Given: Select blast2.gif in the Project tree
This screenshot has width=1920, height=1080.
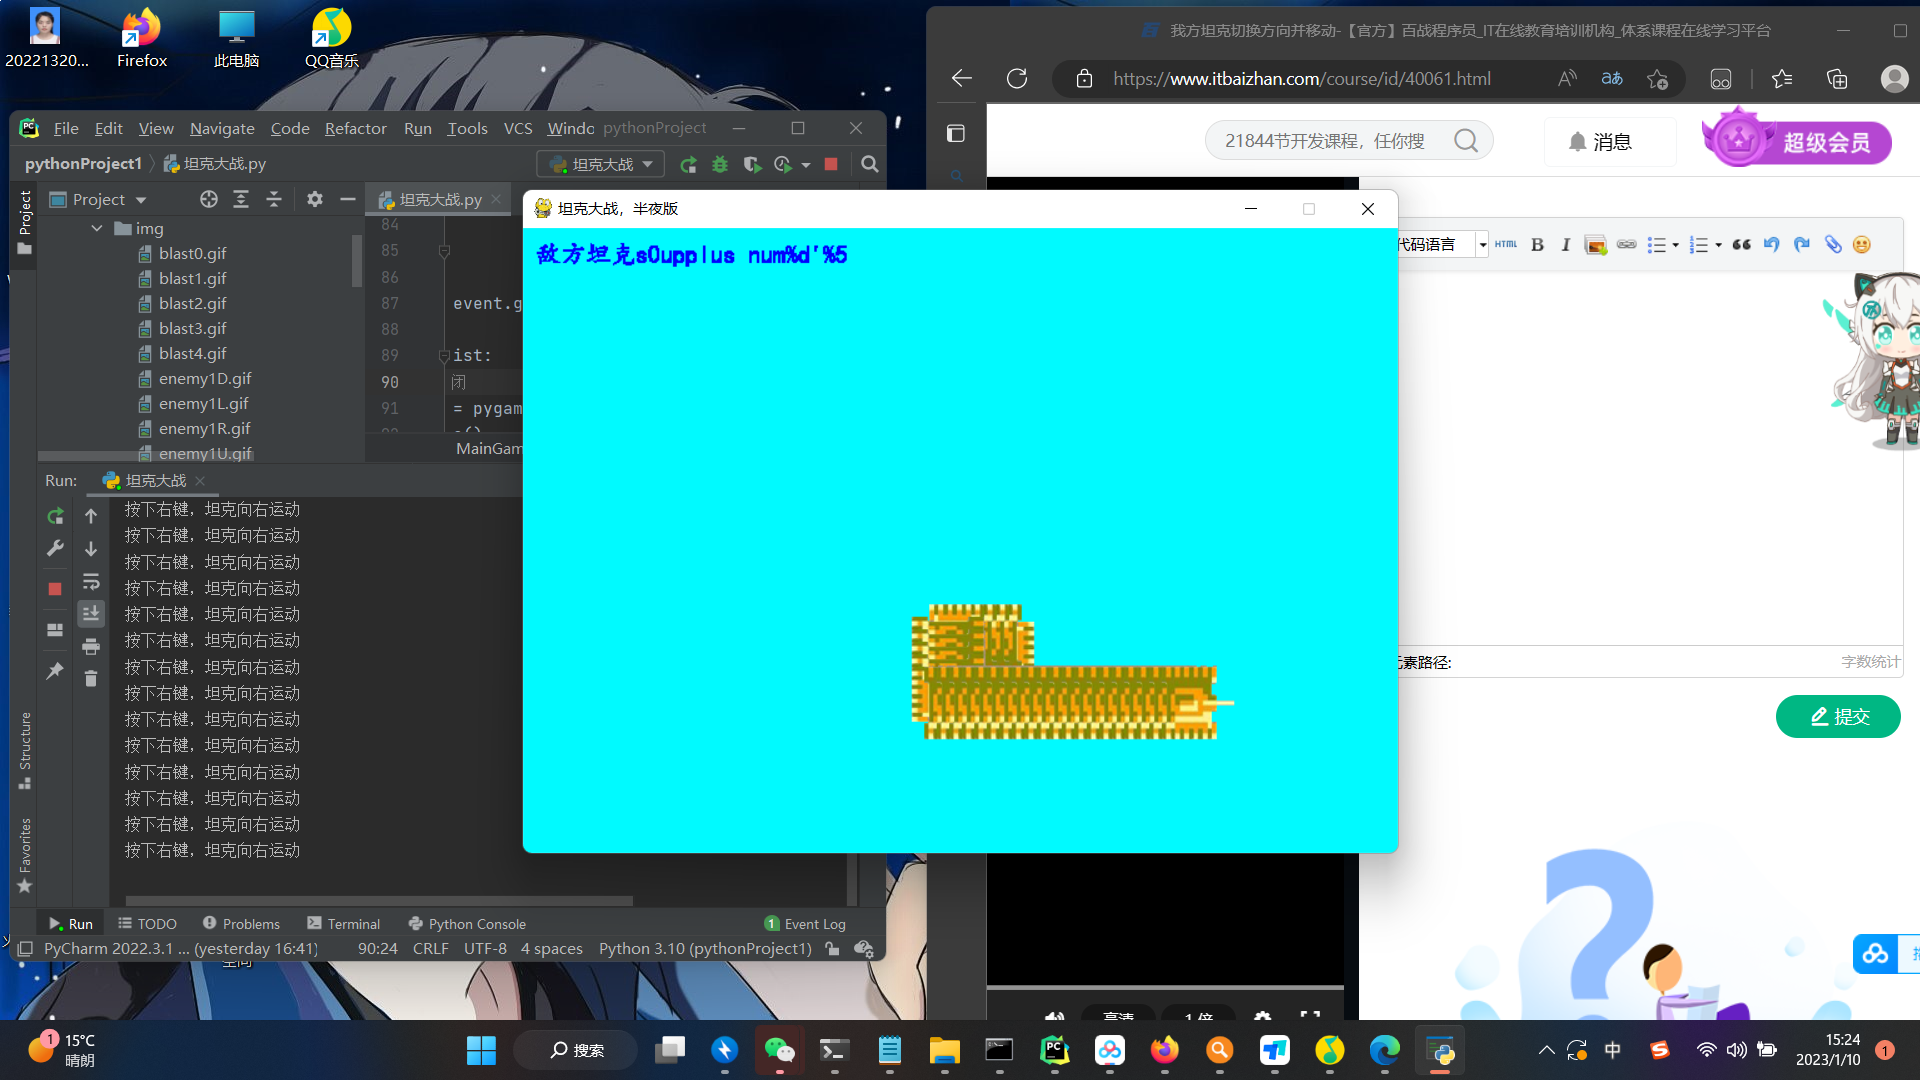Looking at the screenshot, I should click(192, 304).
